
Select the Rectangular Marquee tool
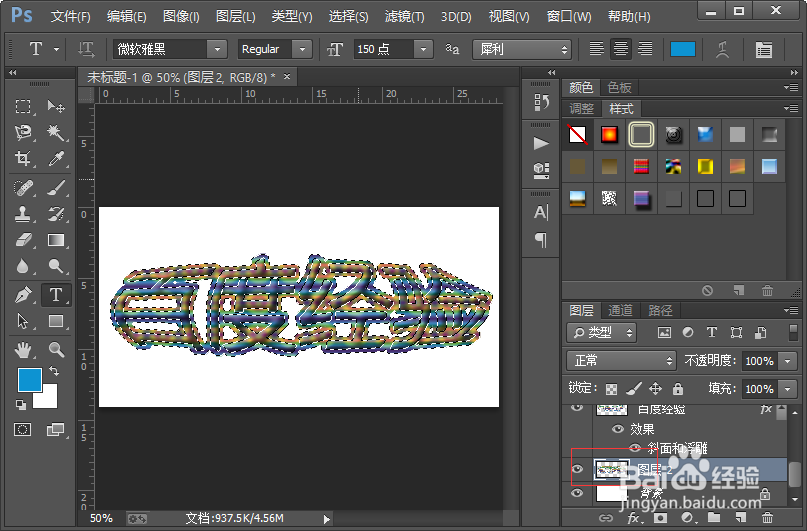click(x=23, y=107)
